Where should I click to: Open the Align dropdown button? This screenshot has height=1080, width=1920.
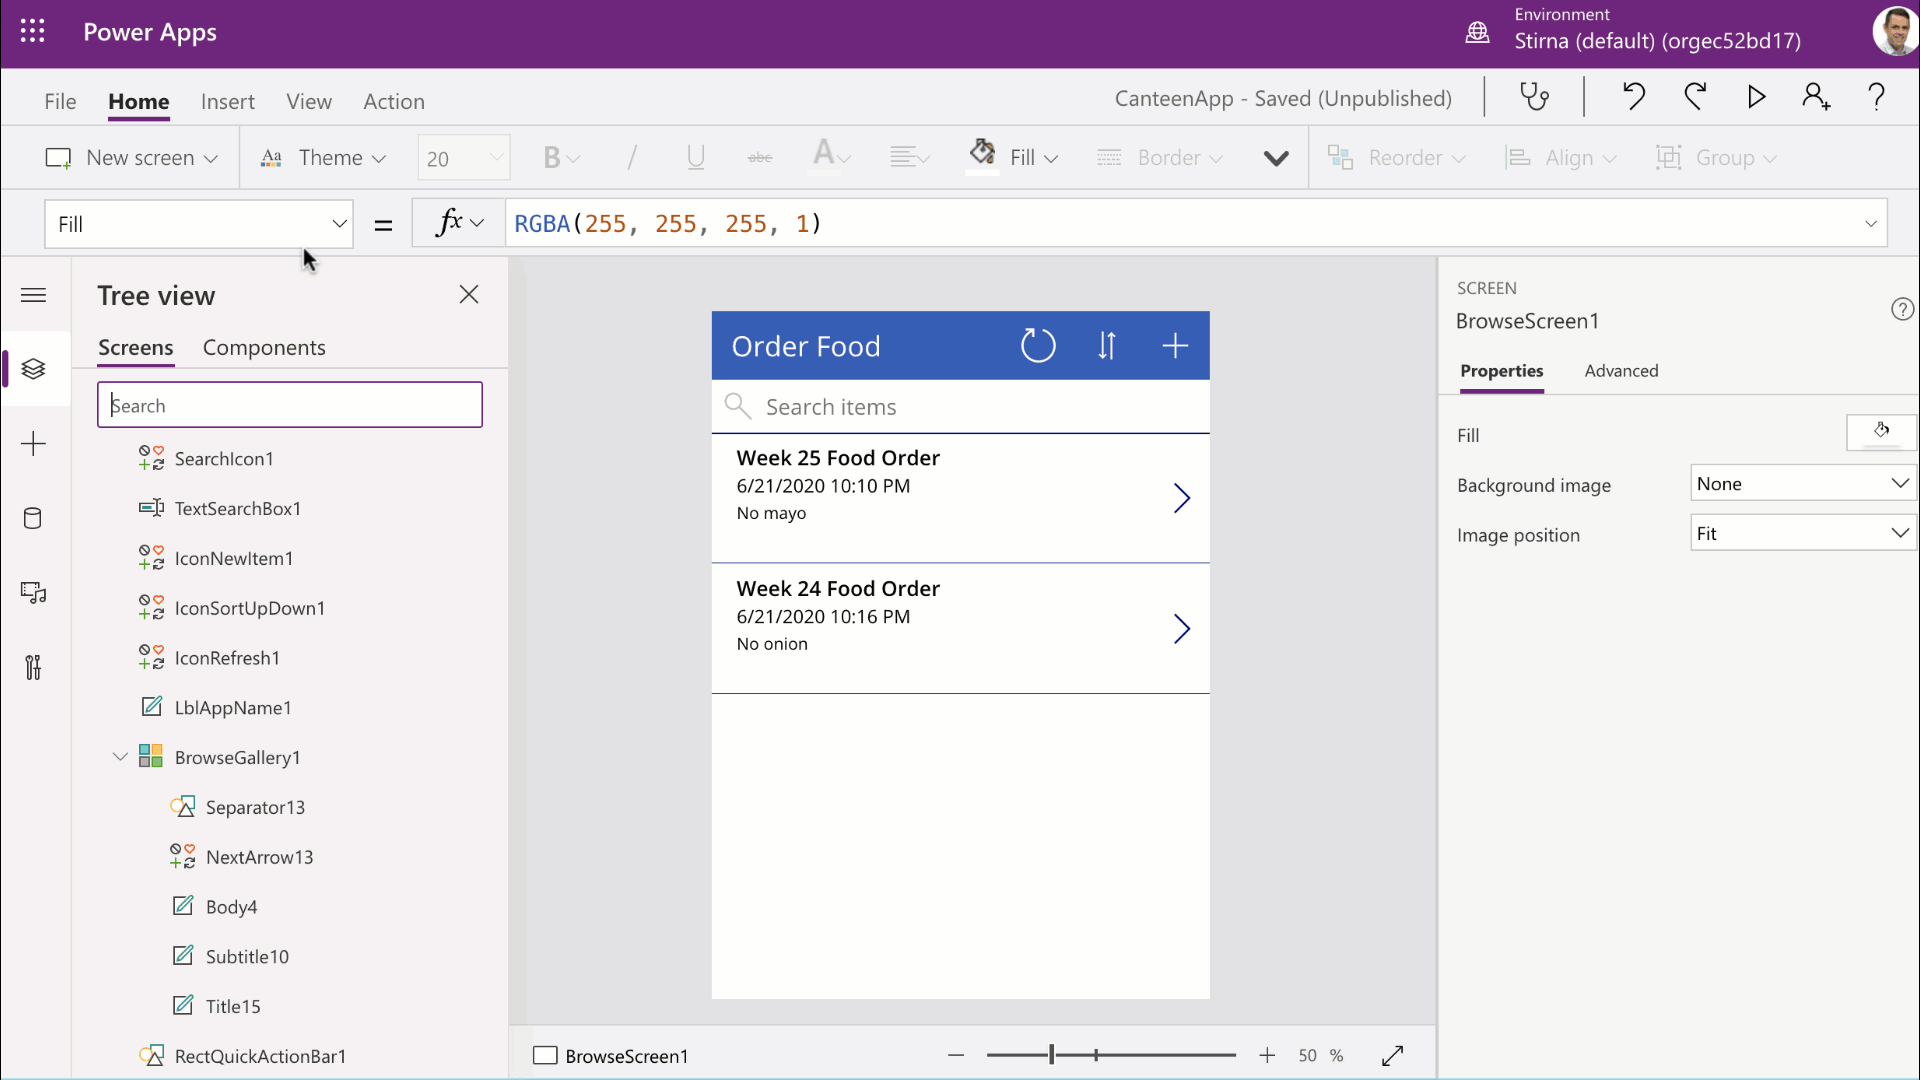[1561, 158]
